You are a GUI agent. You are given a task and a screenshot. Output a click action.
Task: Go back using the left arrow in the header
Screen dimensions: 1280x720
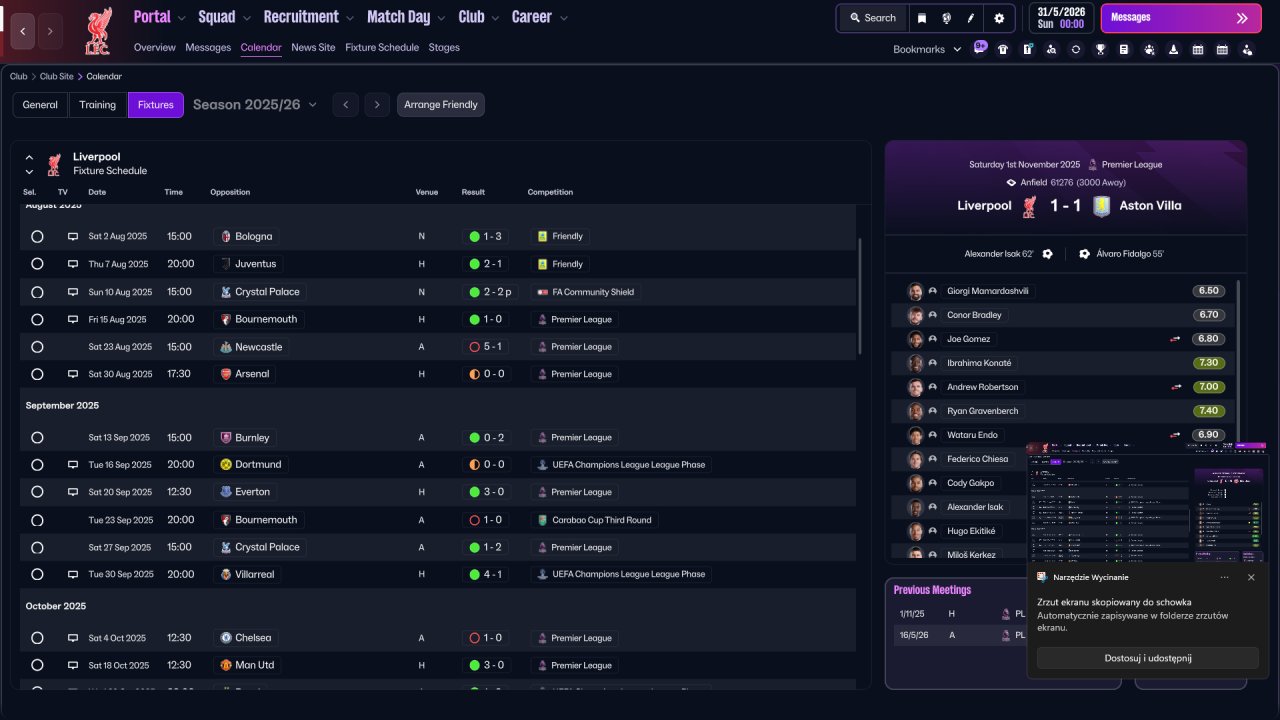pos(23,31)
